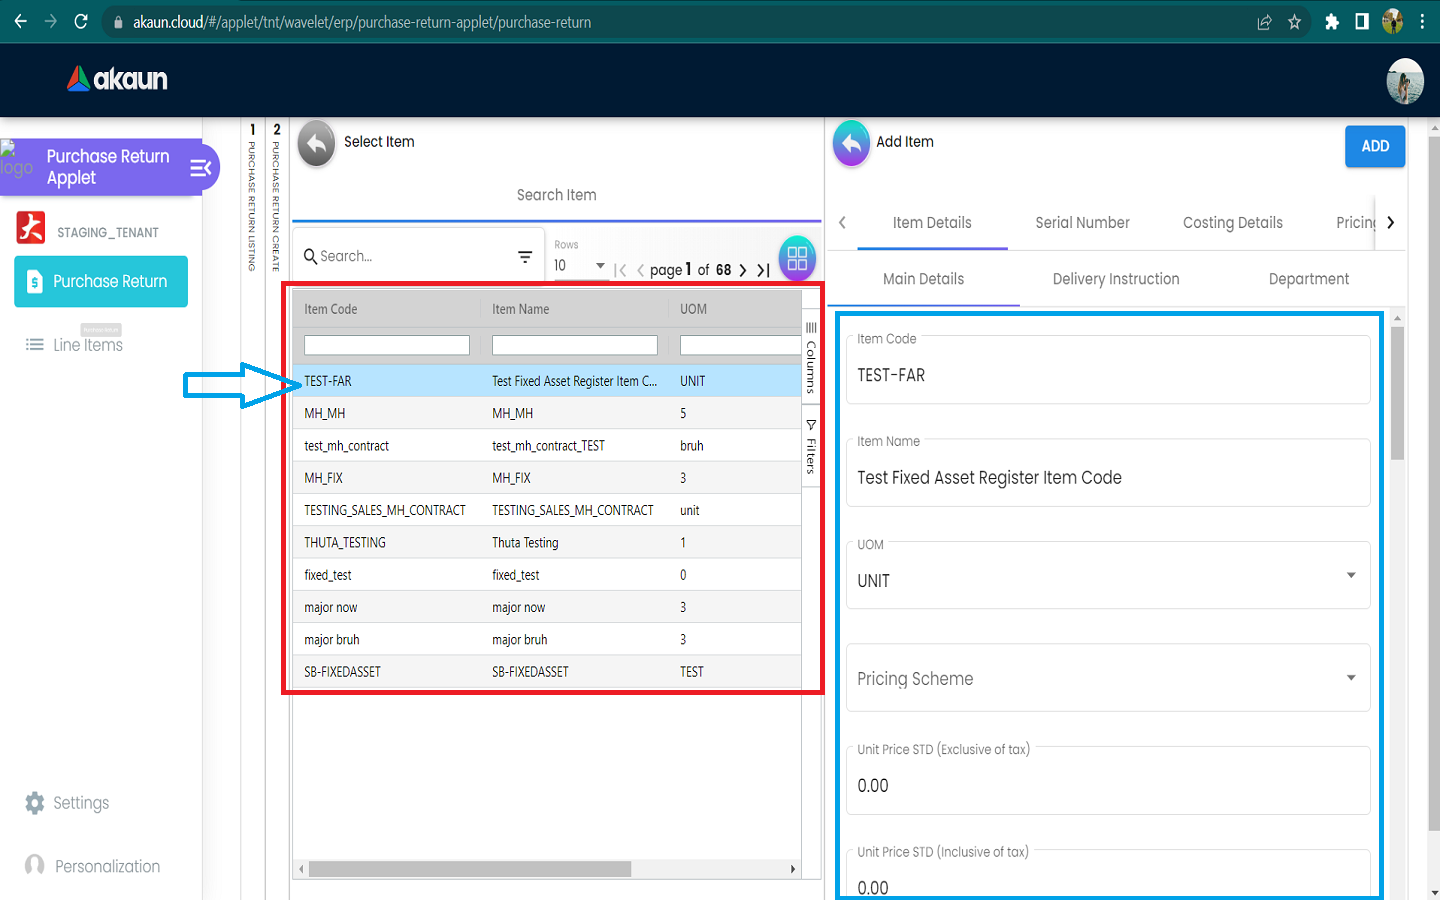
Task: Open the user profile avatar in header
Action: click(x=1404, y=81)
